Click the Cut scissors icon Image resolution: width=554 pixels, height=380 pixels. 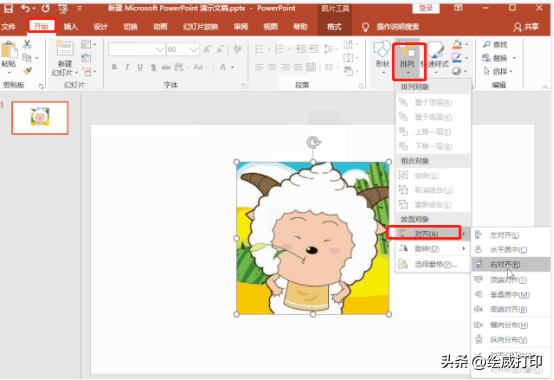coord(27,44)
